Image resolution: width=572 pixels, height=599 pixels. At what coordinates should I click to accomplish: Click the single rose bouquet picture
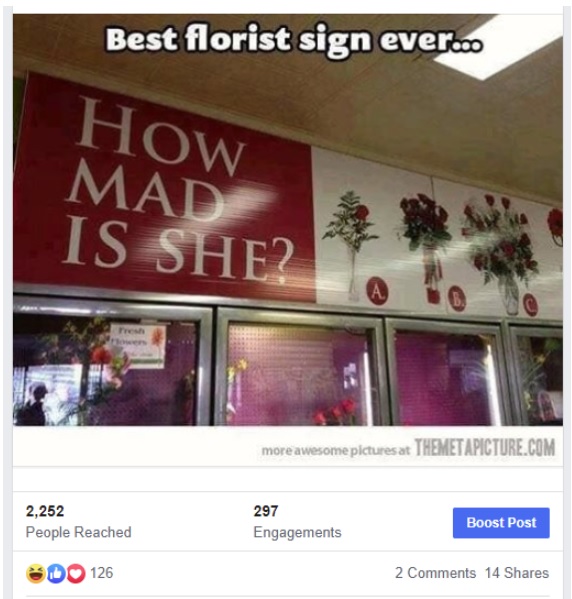(351, 244)
